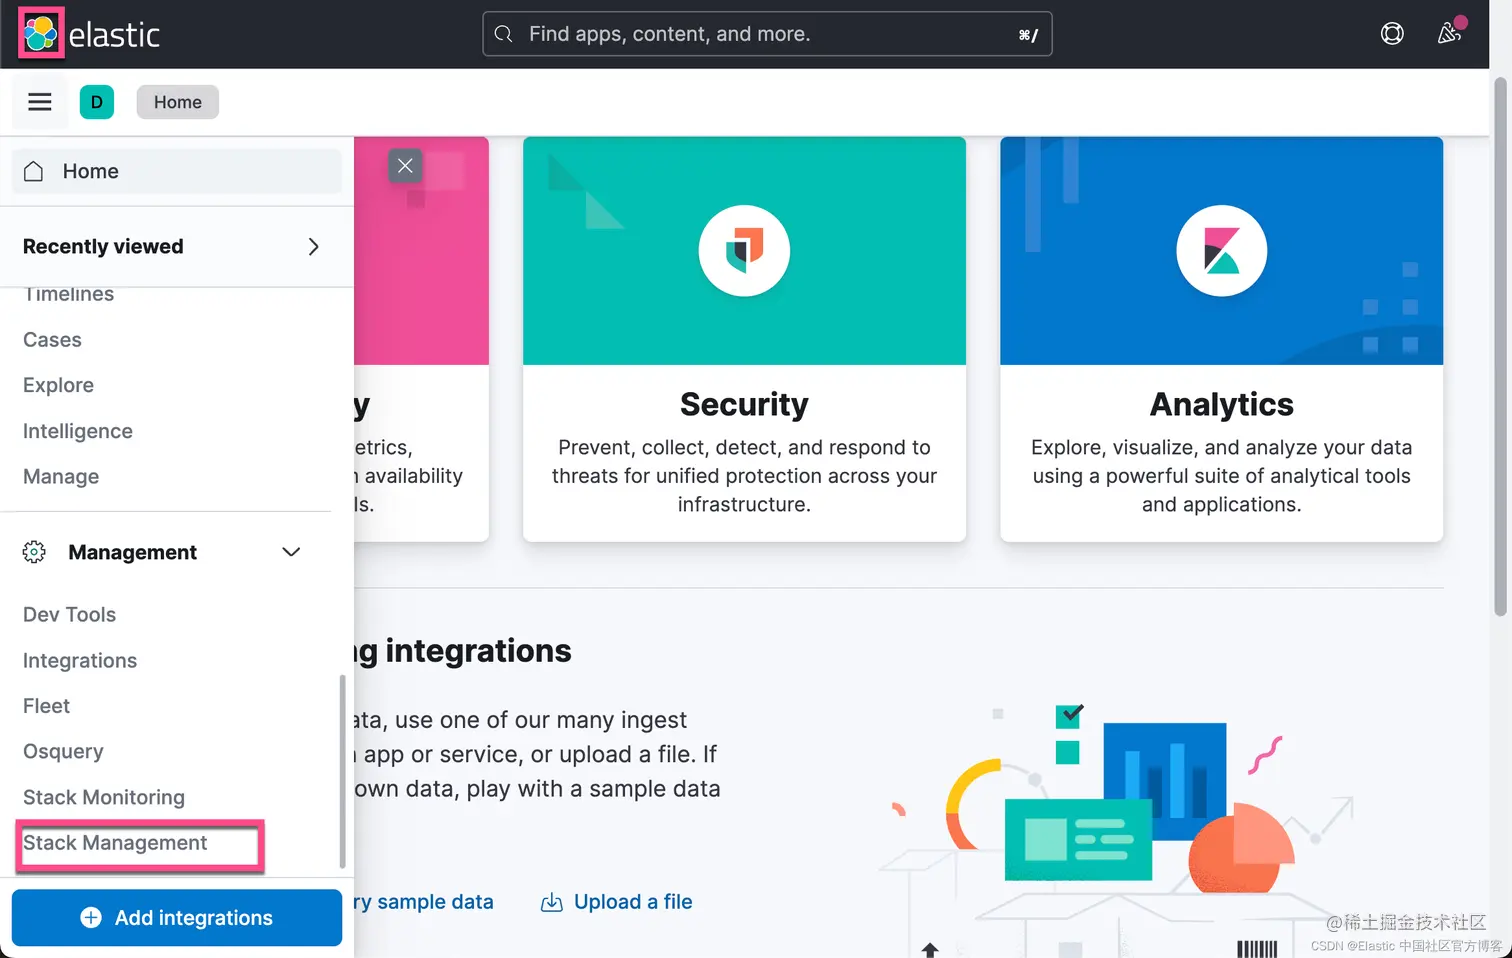The height and width of the screenshot is (958, 1512).
Task: Click plus icon on Add integrations
Action: tap(91, 918)
